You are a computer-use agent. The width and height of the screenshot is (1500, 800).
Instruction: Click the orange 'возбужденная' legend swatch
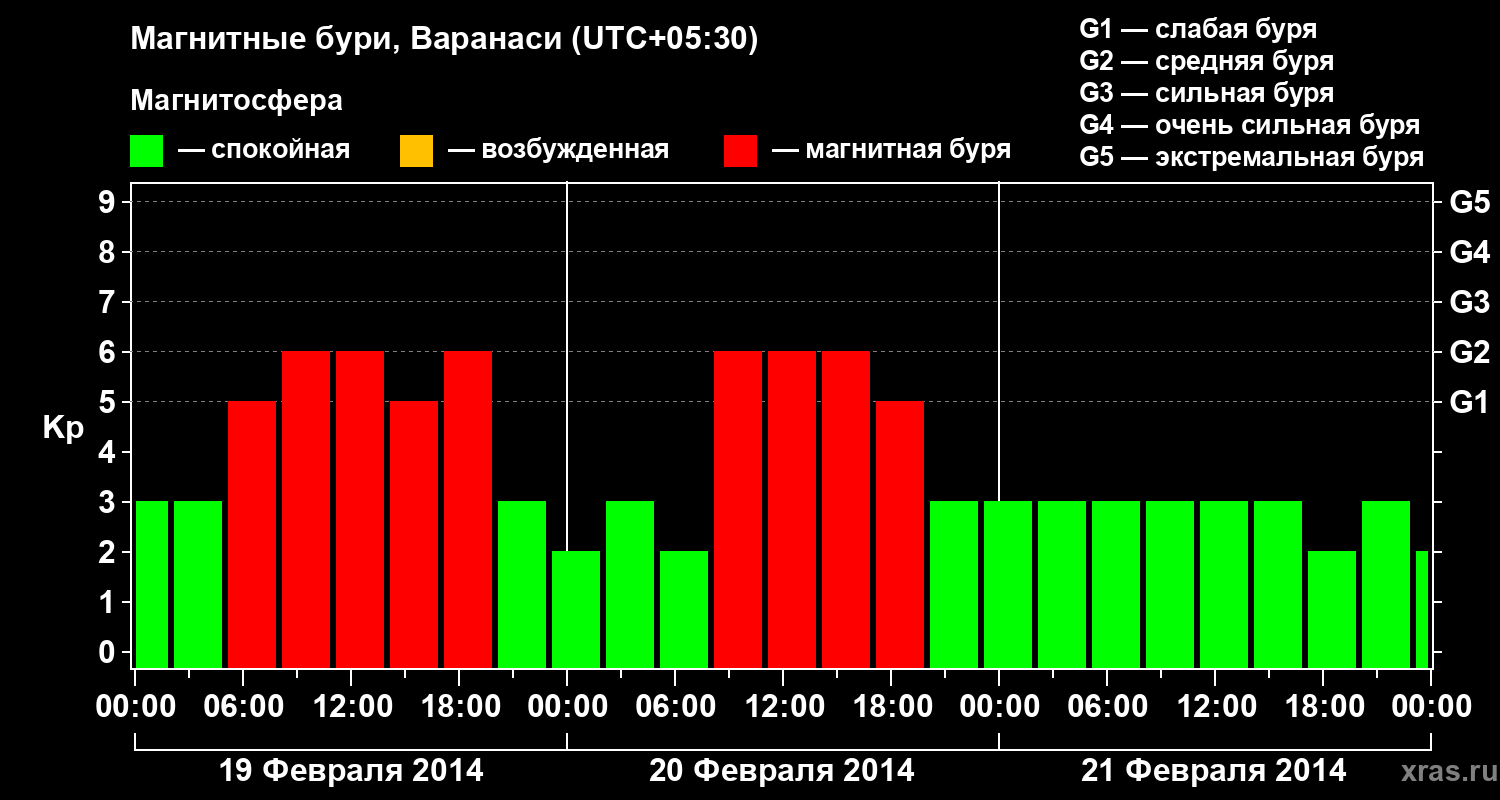coord(416,151)
